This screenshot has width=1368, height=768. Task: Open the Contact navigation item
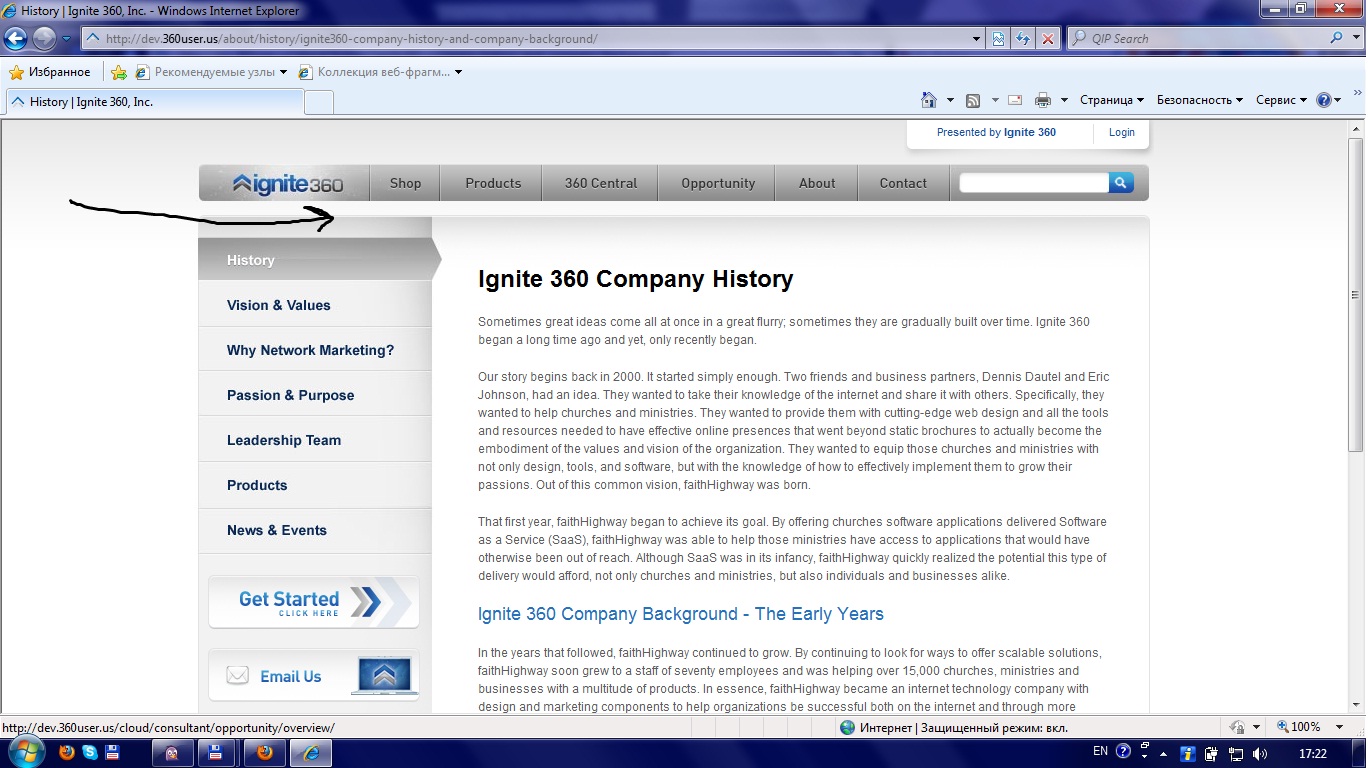[903, 183]
